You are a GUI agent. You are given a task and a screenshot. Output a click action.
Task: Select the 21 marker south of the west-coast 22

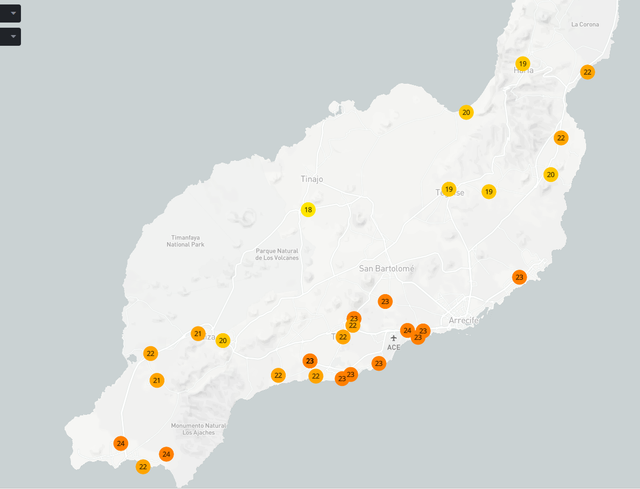tap(157, 380)
